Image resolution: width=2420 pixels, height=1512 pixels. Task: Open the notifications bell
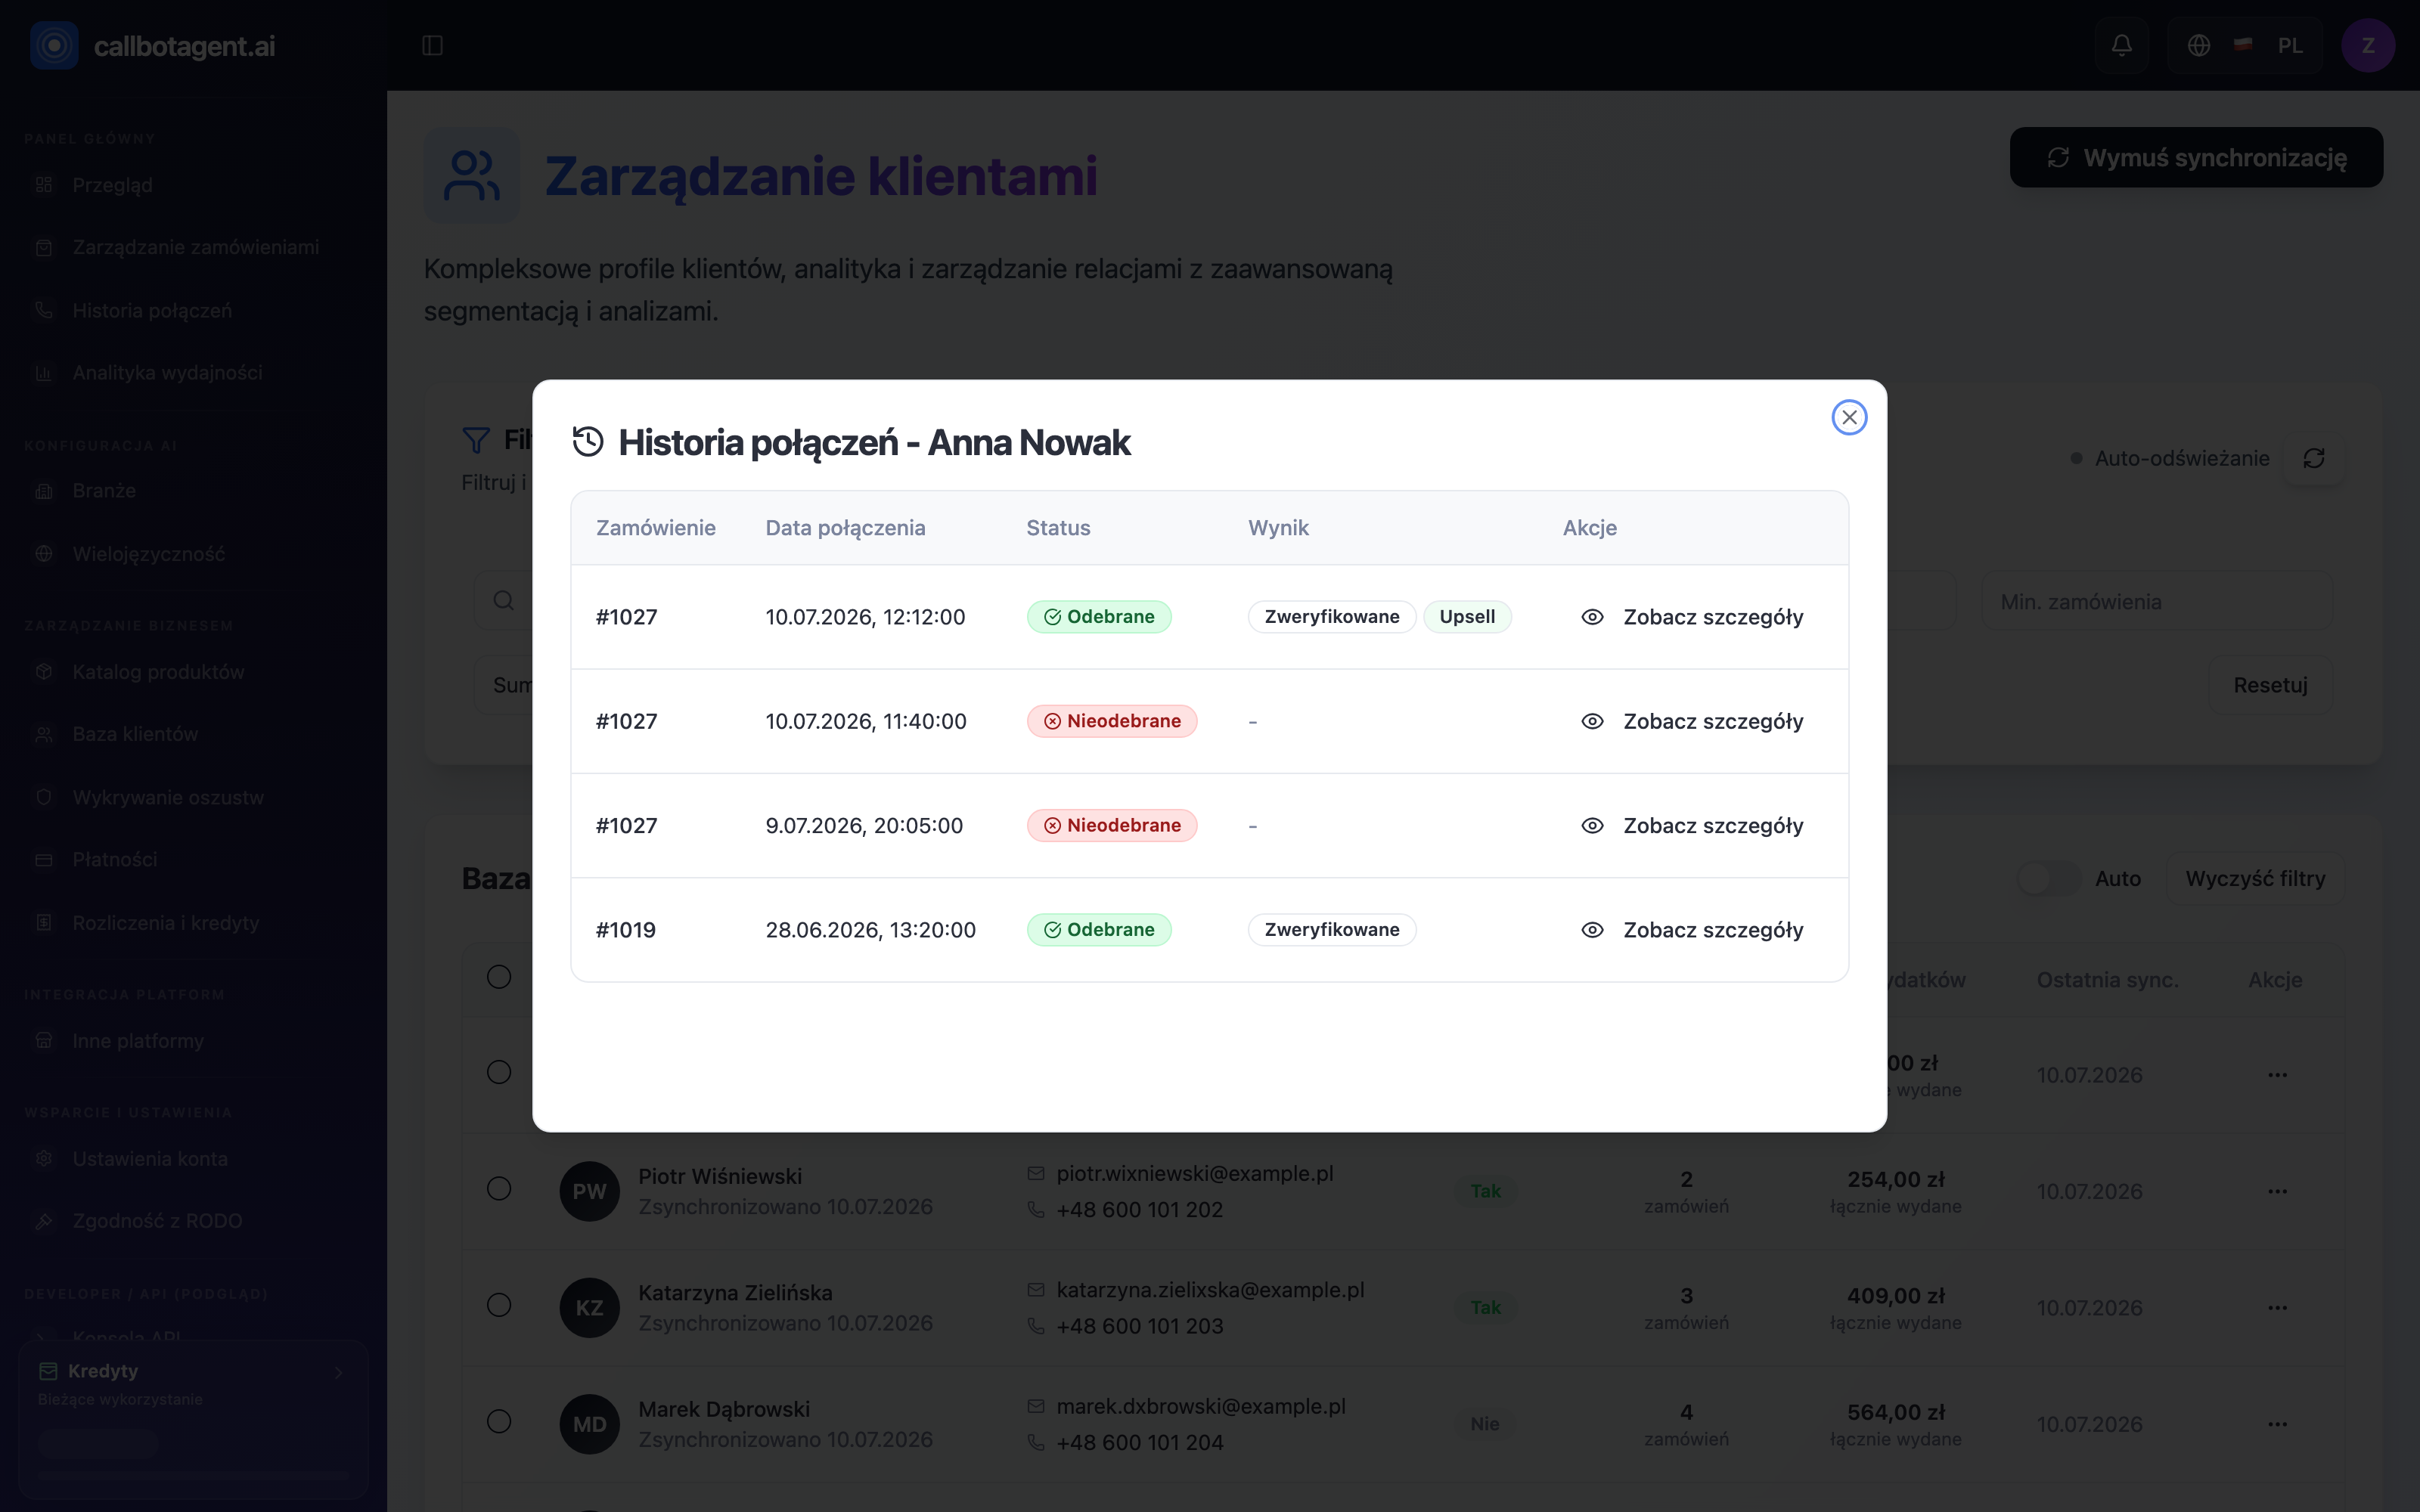click(2121, 45)
